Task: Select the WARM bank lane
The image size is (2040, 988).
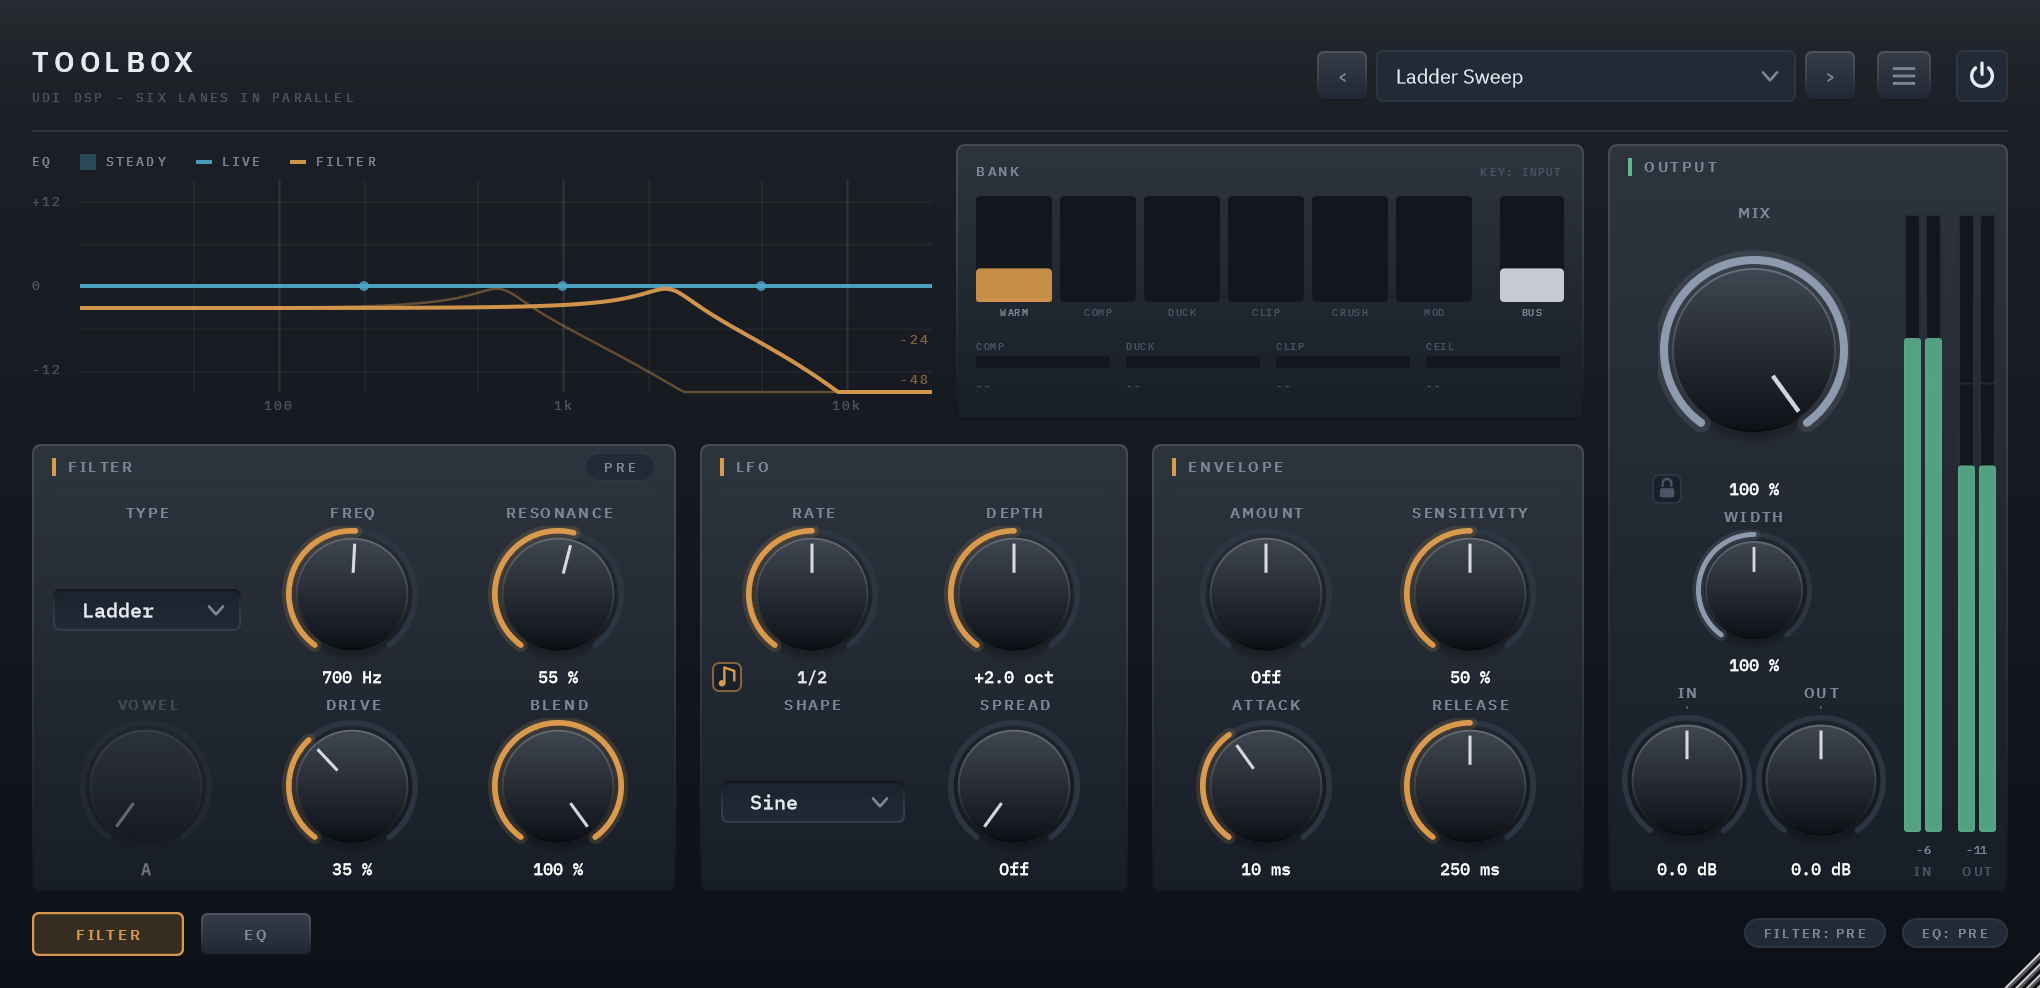Action: coord(1014,249)
